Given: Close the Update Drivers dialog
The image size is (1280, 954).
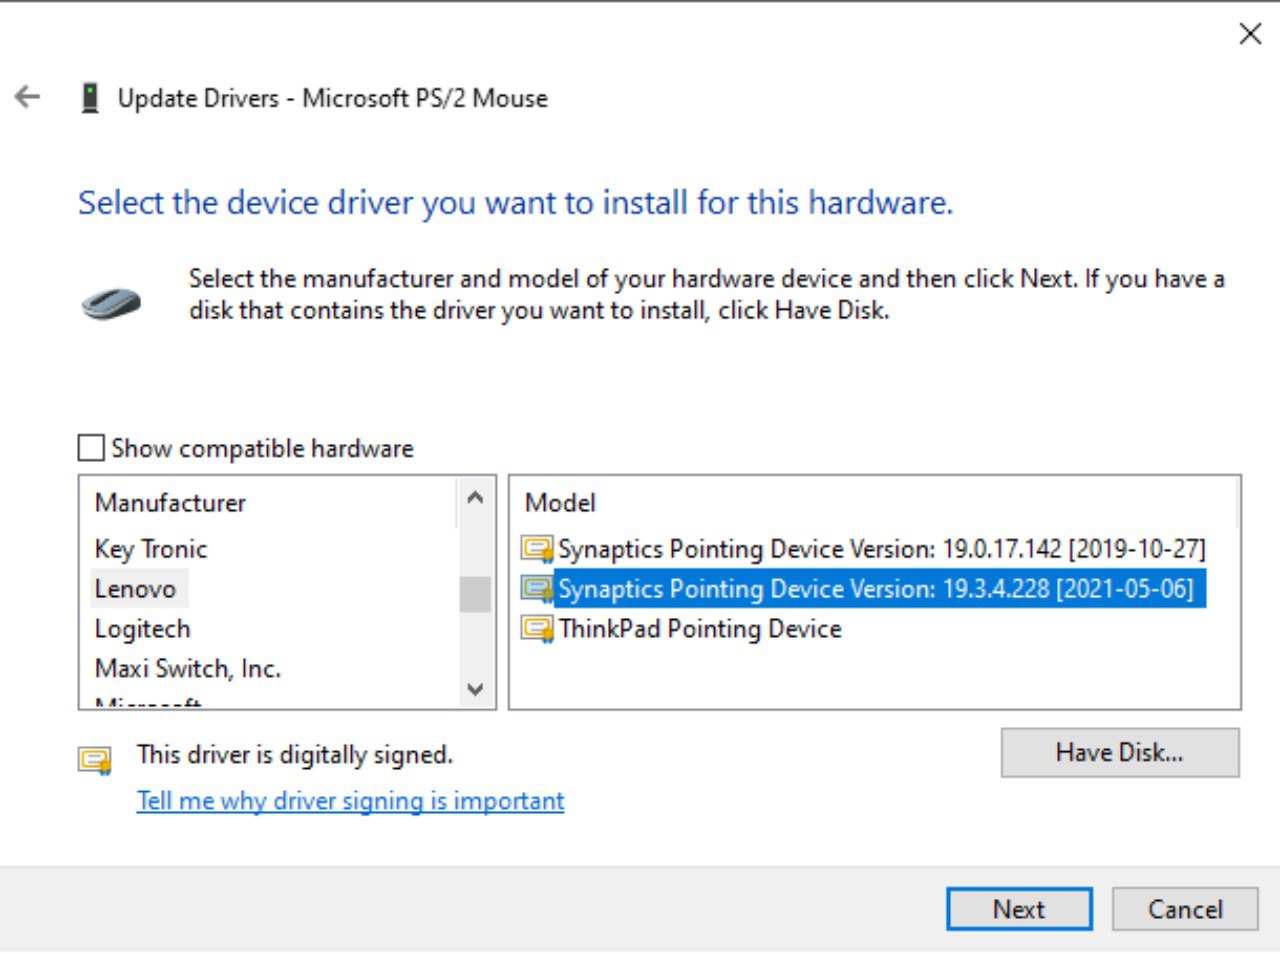Looking at the screenshot, I should tap(1250, 34).
